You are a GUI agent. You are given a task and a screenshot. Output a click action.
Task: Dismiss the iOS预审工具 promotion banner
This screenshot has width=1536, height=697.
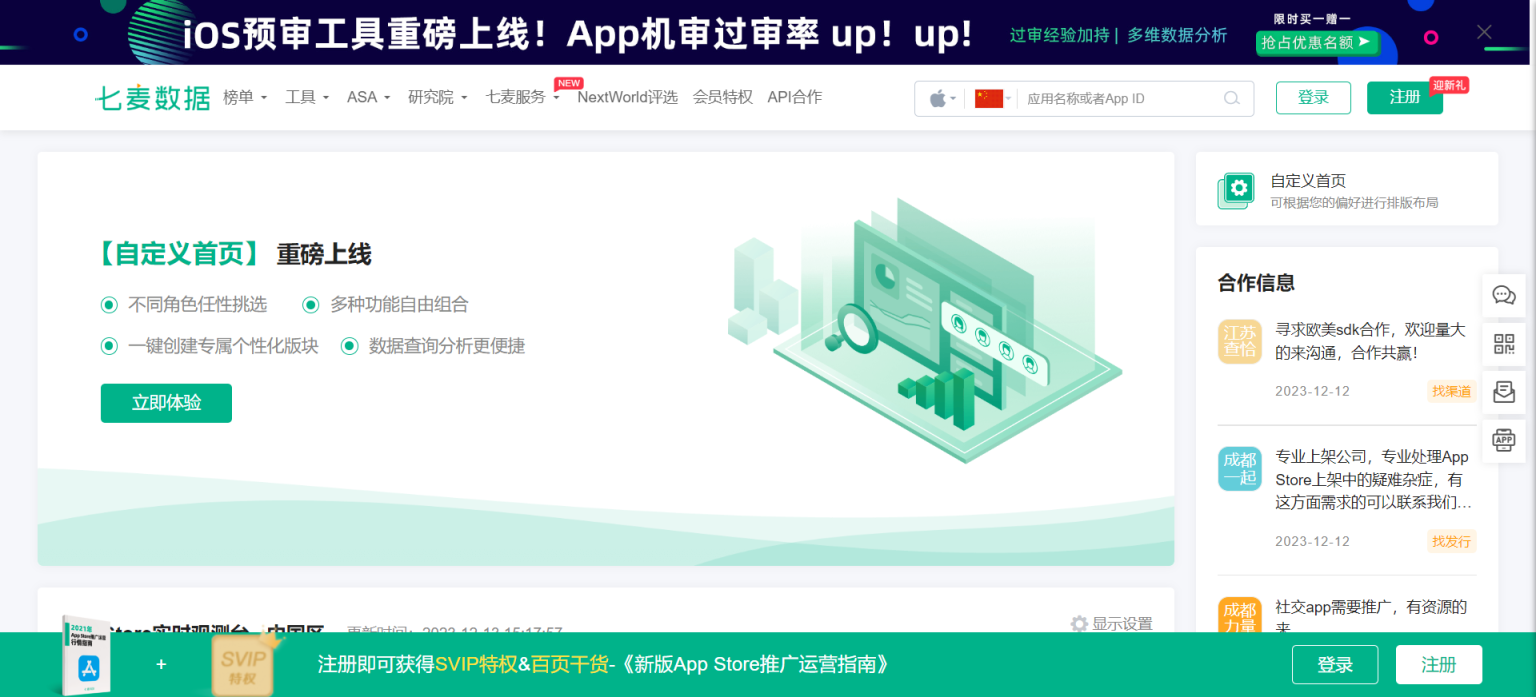tap(1484, 32)
